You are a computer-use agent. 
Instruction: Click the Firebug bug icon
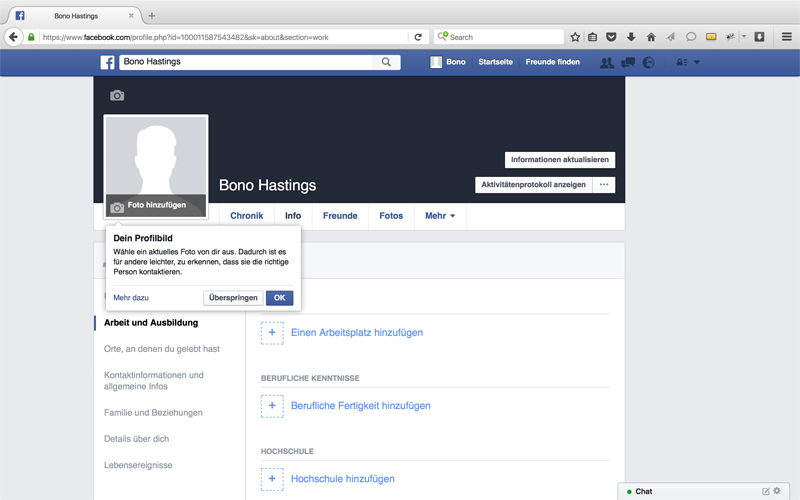tap(731, 37)
